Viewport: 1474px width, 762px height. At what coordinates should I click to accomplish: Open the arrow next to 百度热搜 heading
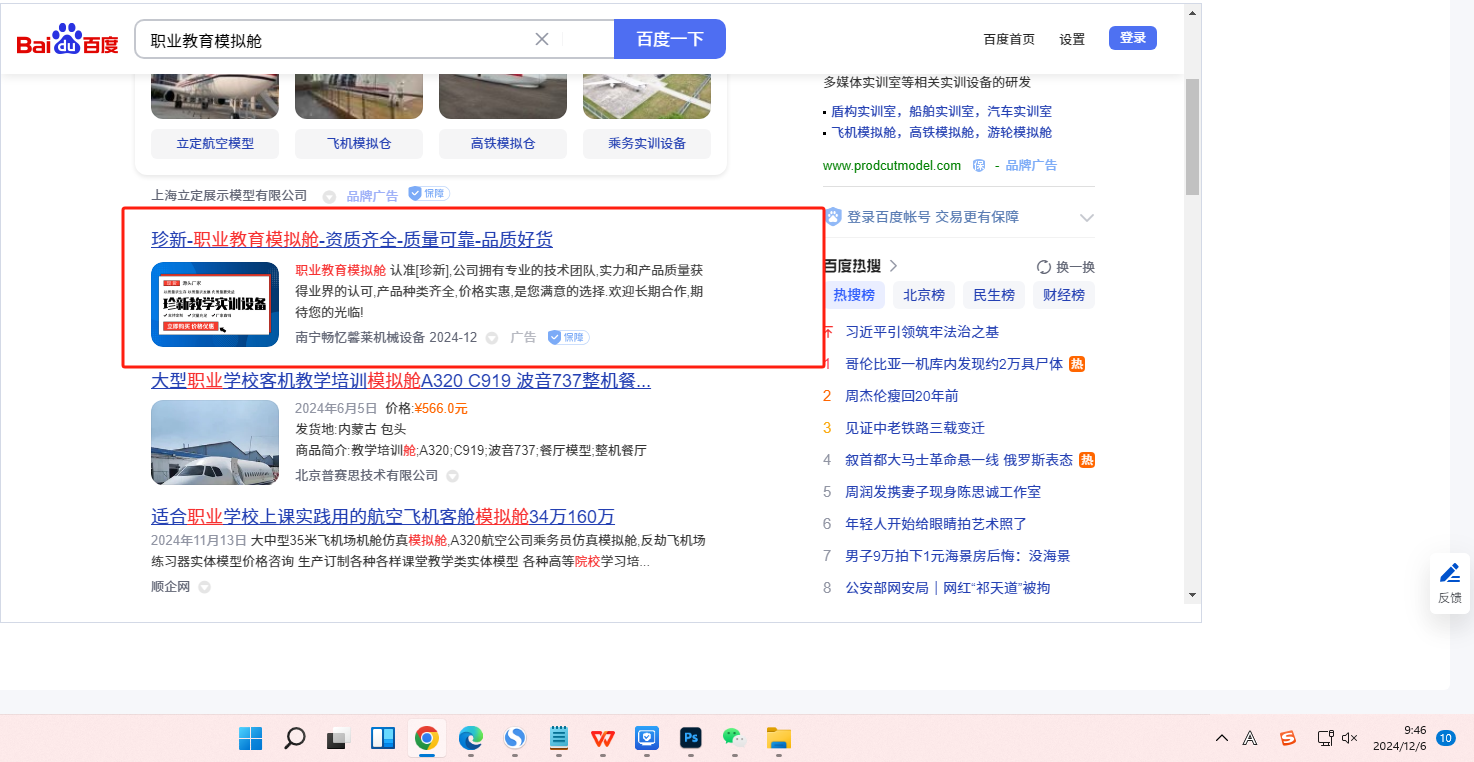click(894, 266)
